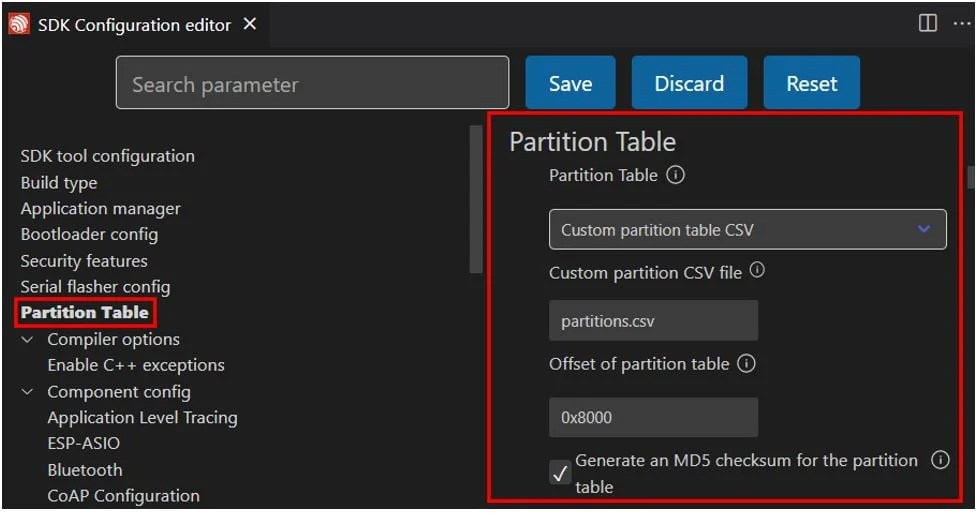Open the more actions ellipsis menu
Image resolution: width=976 pixels, height=513 pixels.
pos(962,24)
